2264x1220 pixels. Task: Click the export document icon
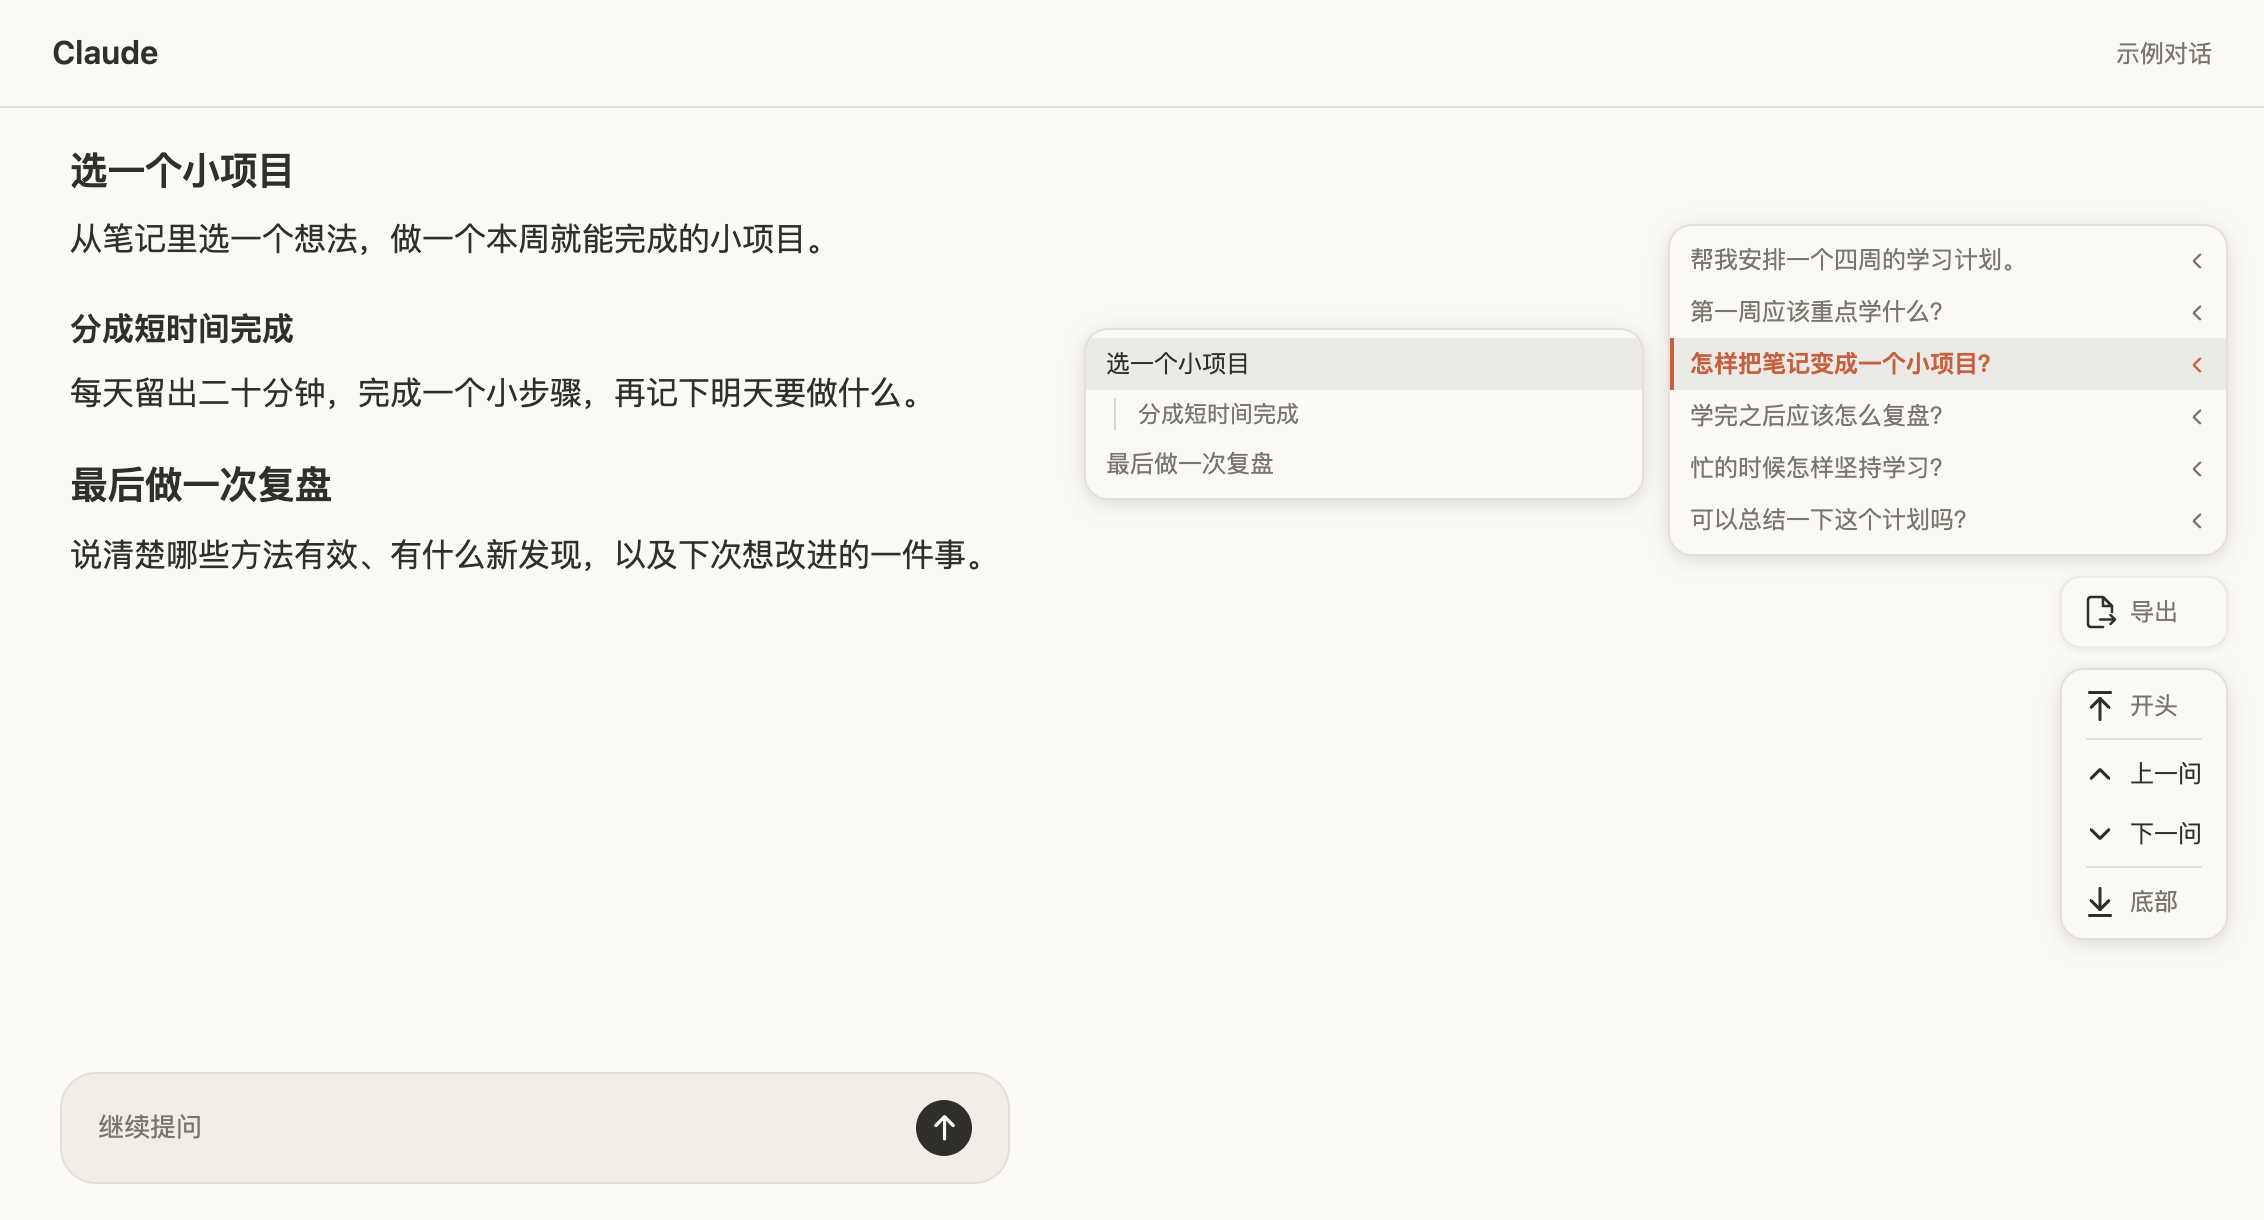tap(2100, 612)
